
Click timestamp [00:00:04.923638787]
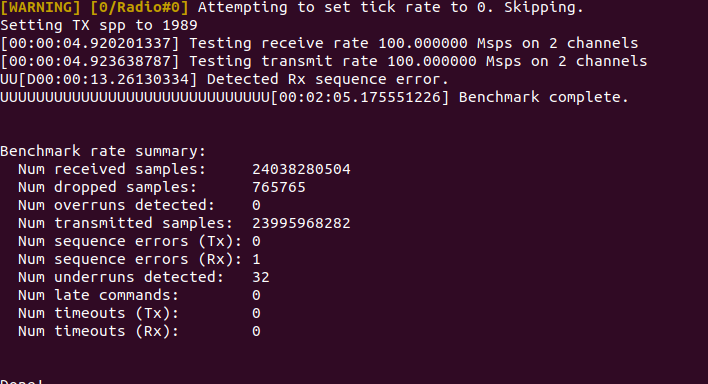(90, 61)
